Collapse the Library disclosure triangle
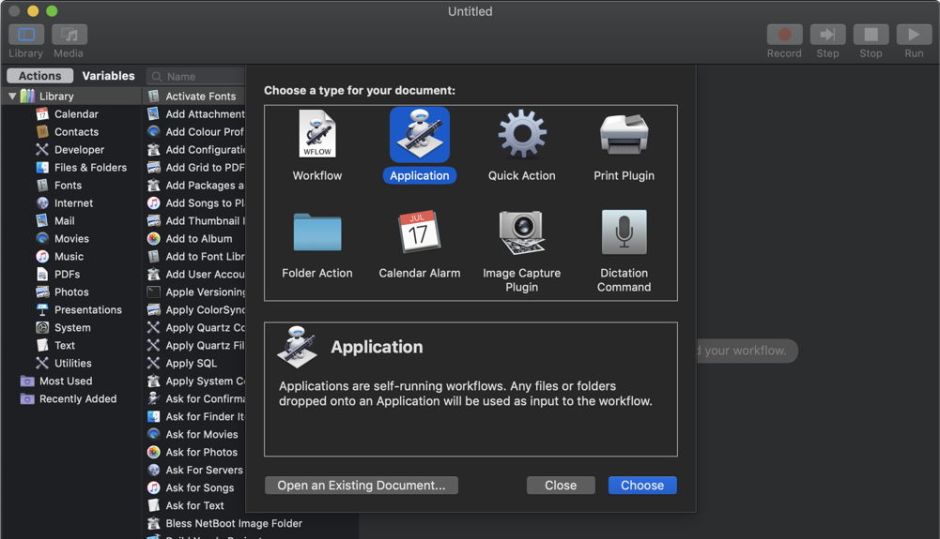 pos(12,97)
